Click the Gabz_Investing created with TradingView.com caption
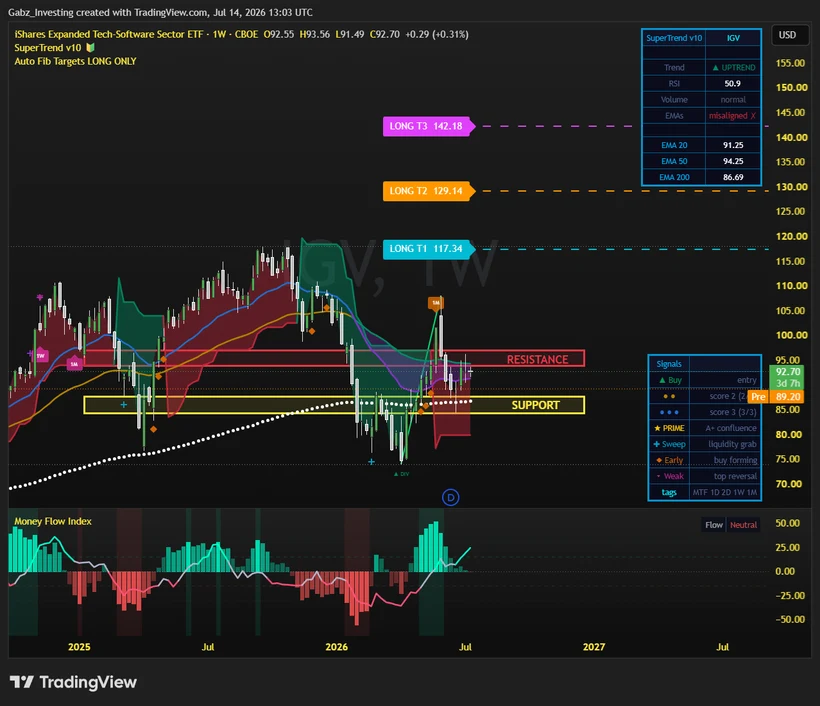 [x=160, y=12]
